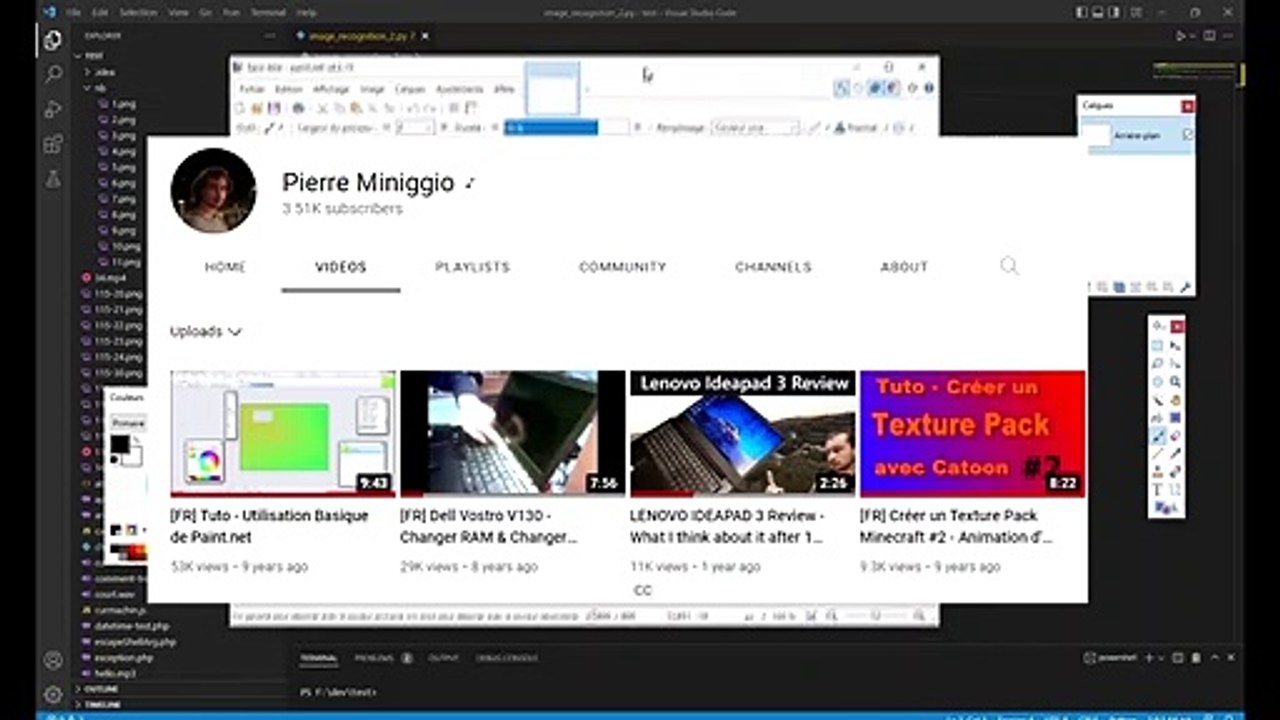The width and height of the screenshot is (1280, 720).
Task: Expand the Uploads sort dropdown
Action: coord(206,331)
